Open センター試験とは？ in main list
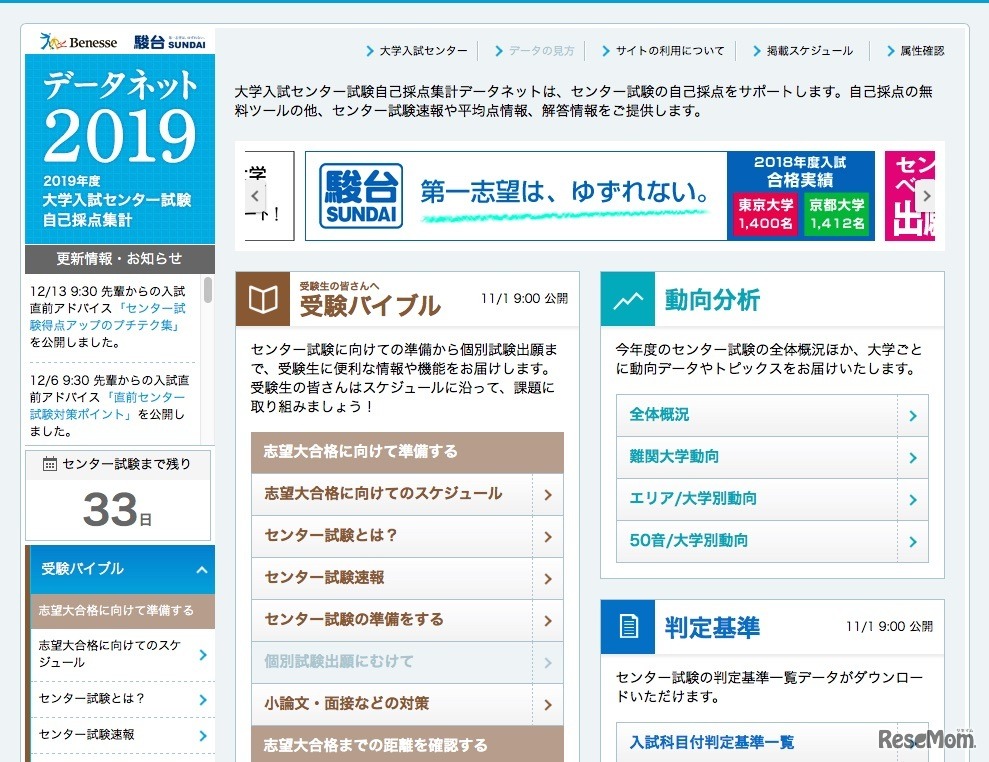Image resolution: width=989 pixels, height=762 pixels. (x=331, y=536)
